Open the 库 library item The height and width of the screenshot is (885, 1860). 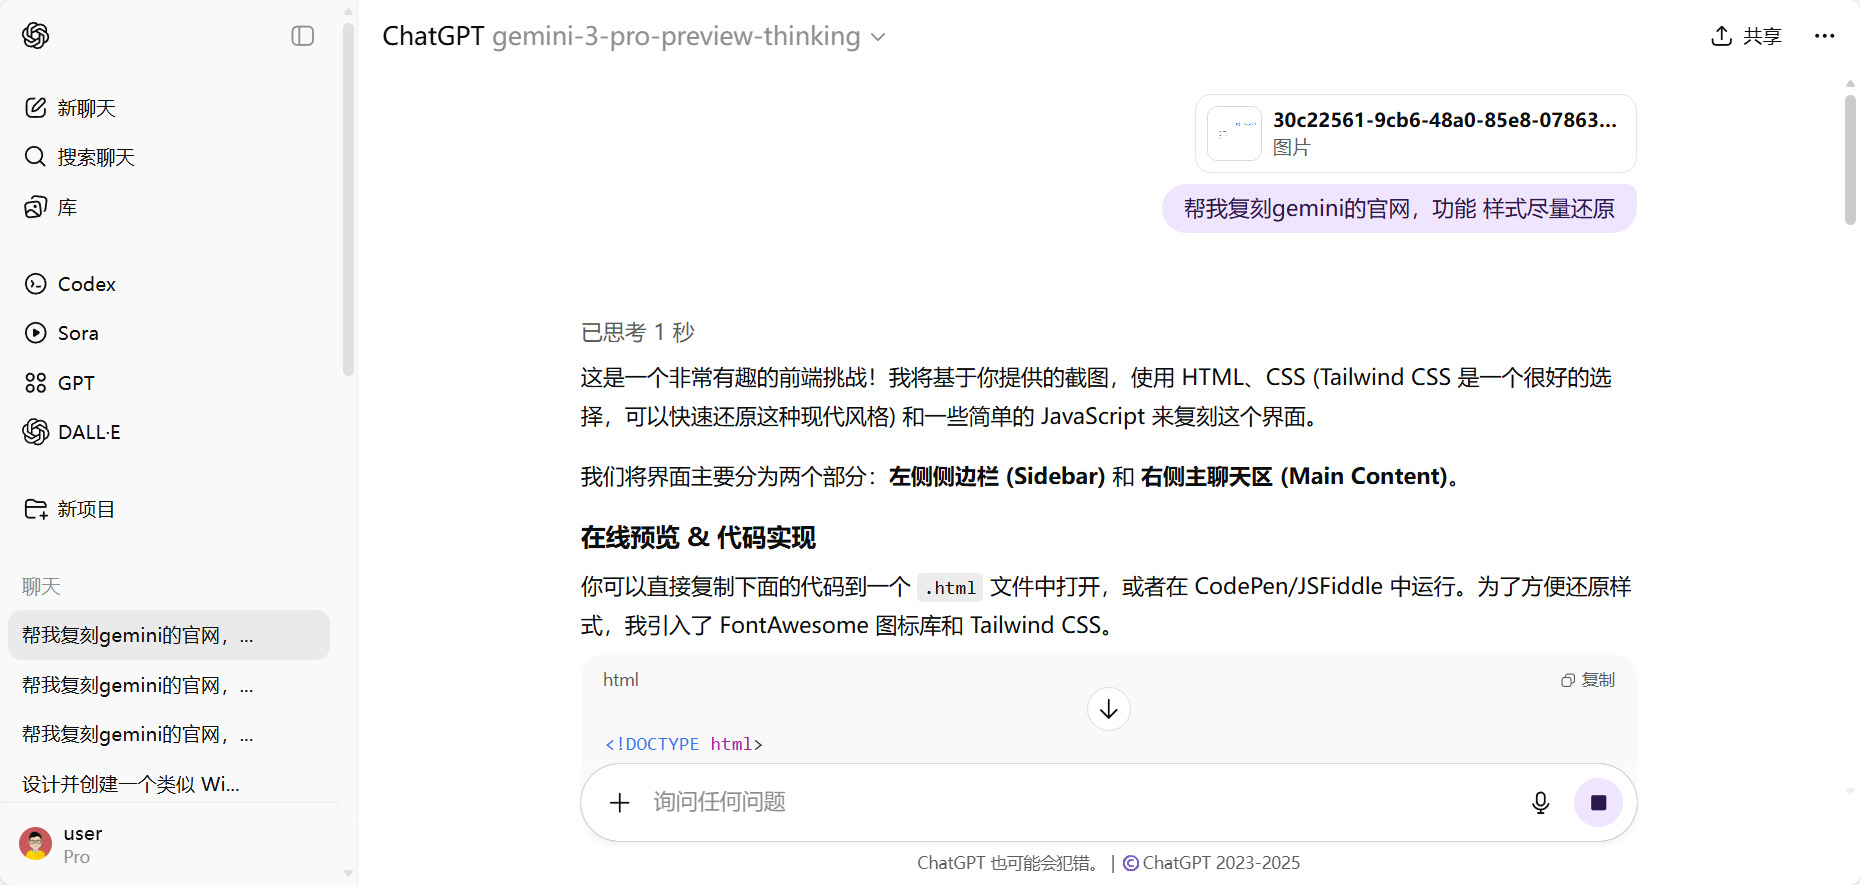point(50,207)
